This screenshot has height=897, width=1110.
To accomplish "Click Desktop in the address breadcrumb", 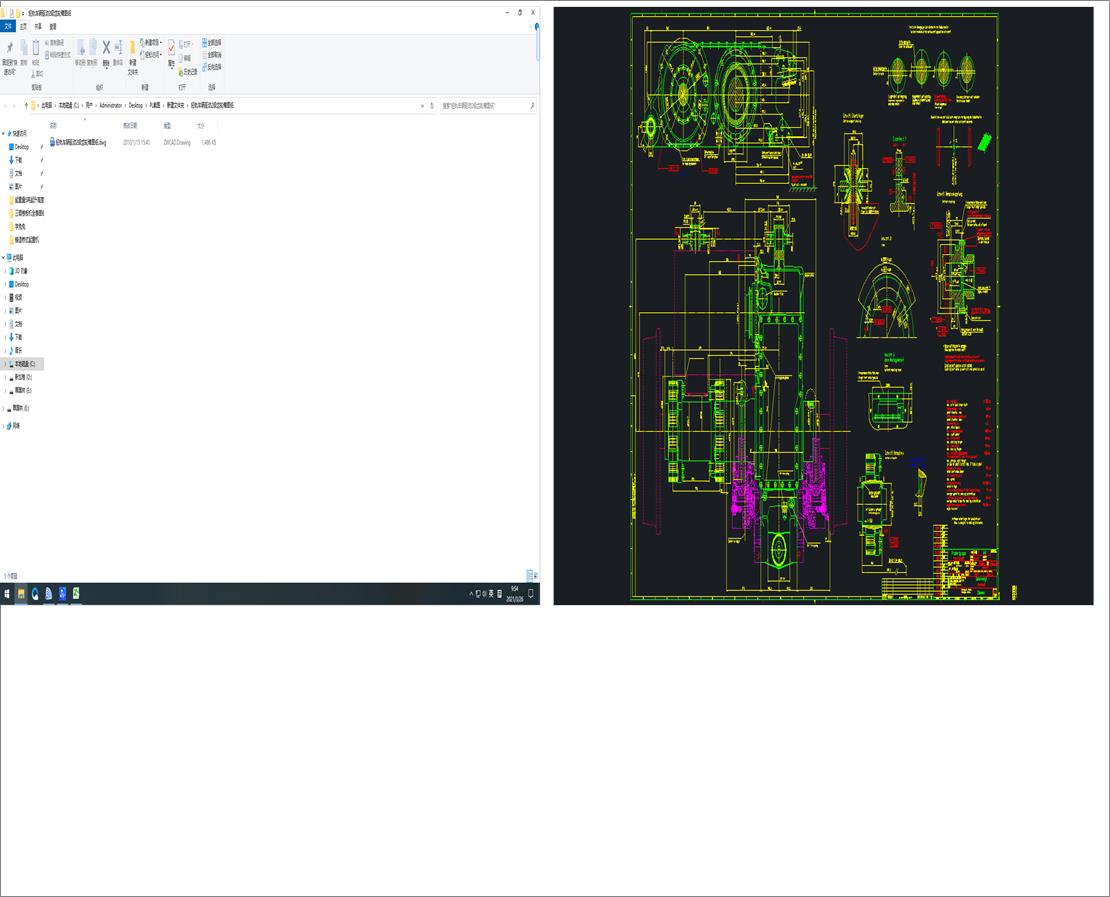I will click(x=135, y=105).
